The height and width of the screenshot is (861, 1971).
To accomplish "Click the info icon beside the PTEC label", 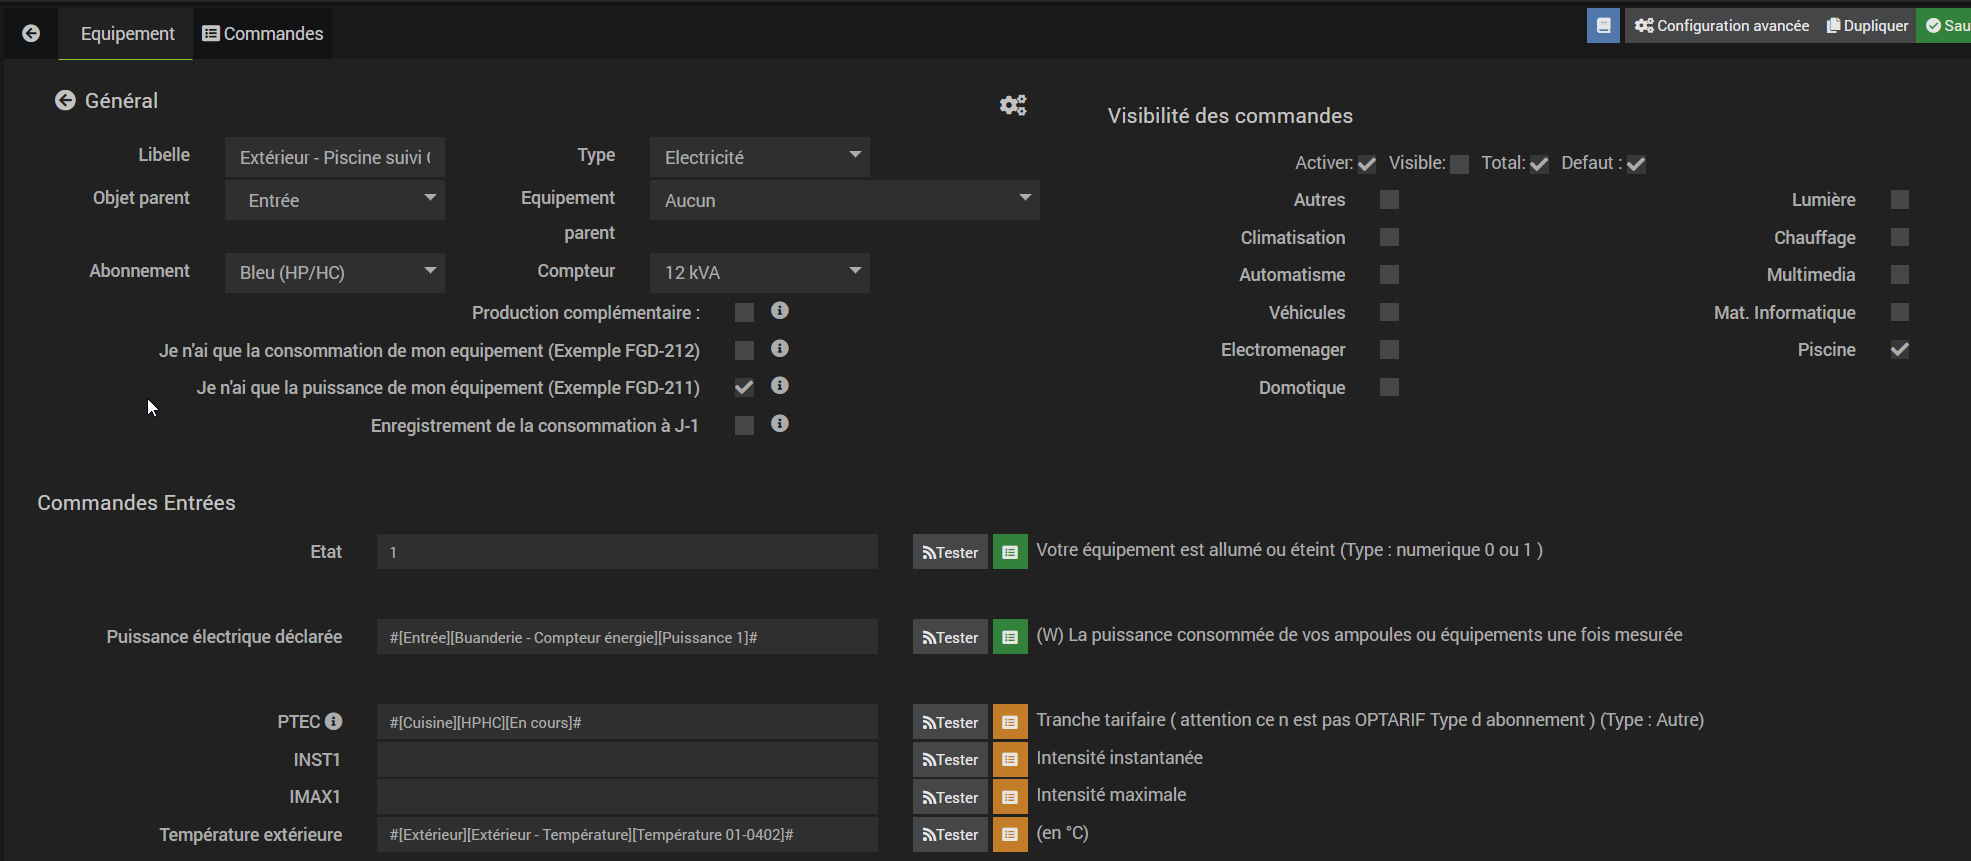I will (334, 721).
